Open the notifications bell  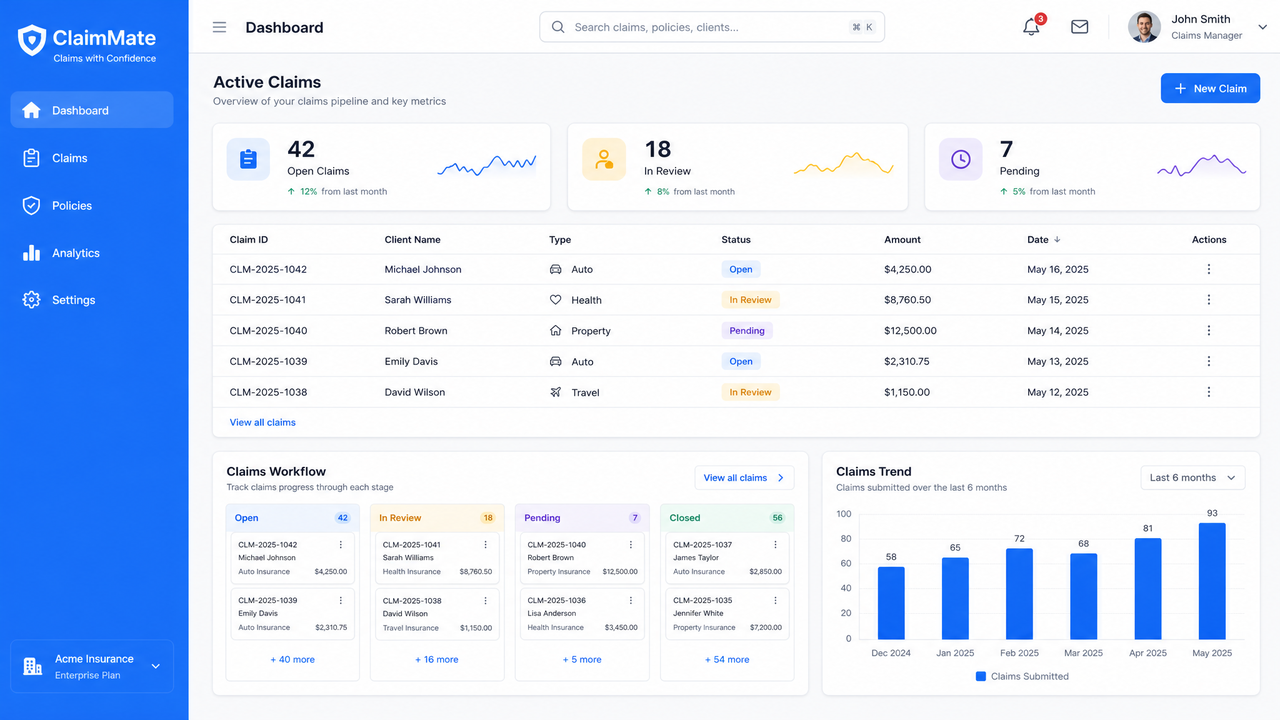click(x=1031, y=27)
